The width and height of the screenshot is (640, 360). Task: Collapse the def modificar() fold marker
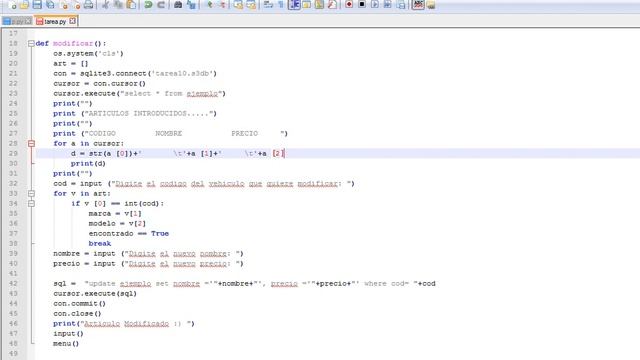[x=31, y=43]
